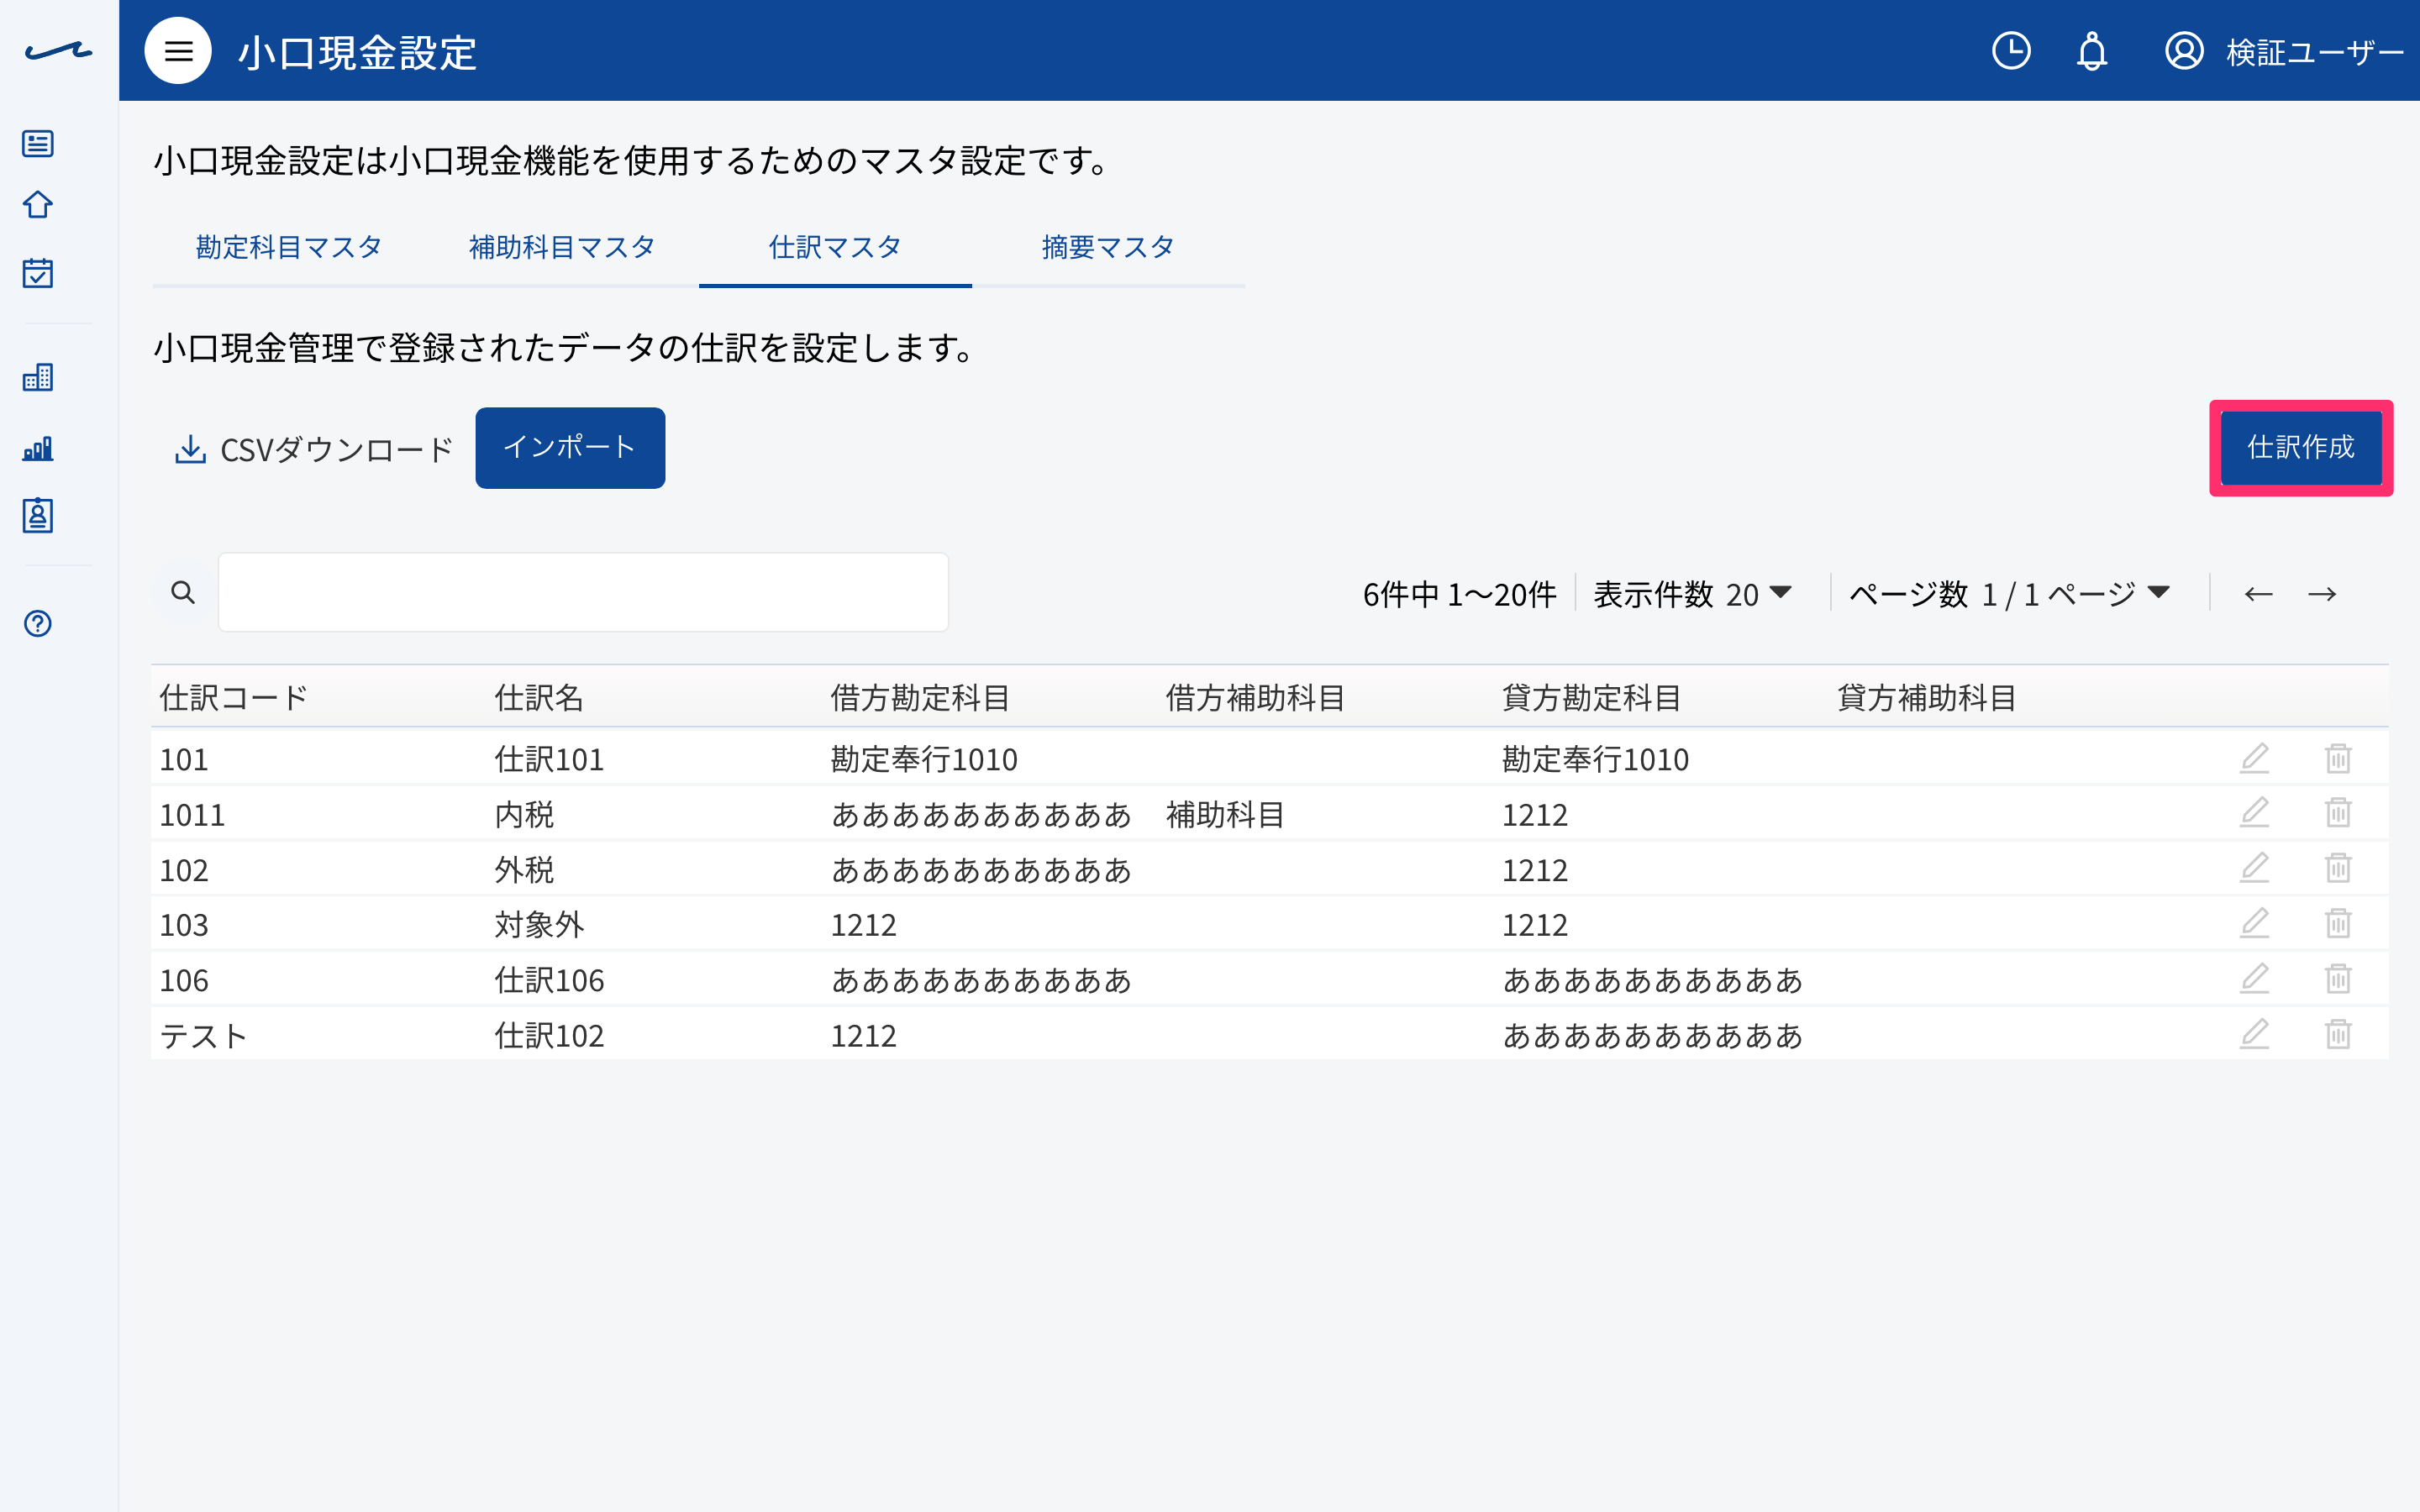Edit row 1011 内税 pencil icon

coord(2254,813)
